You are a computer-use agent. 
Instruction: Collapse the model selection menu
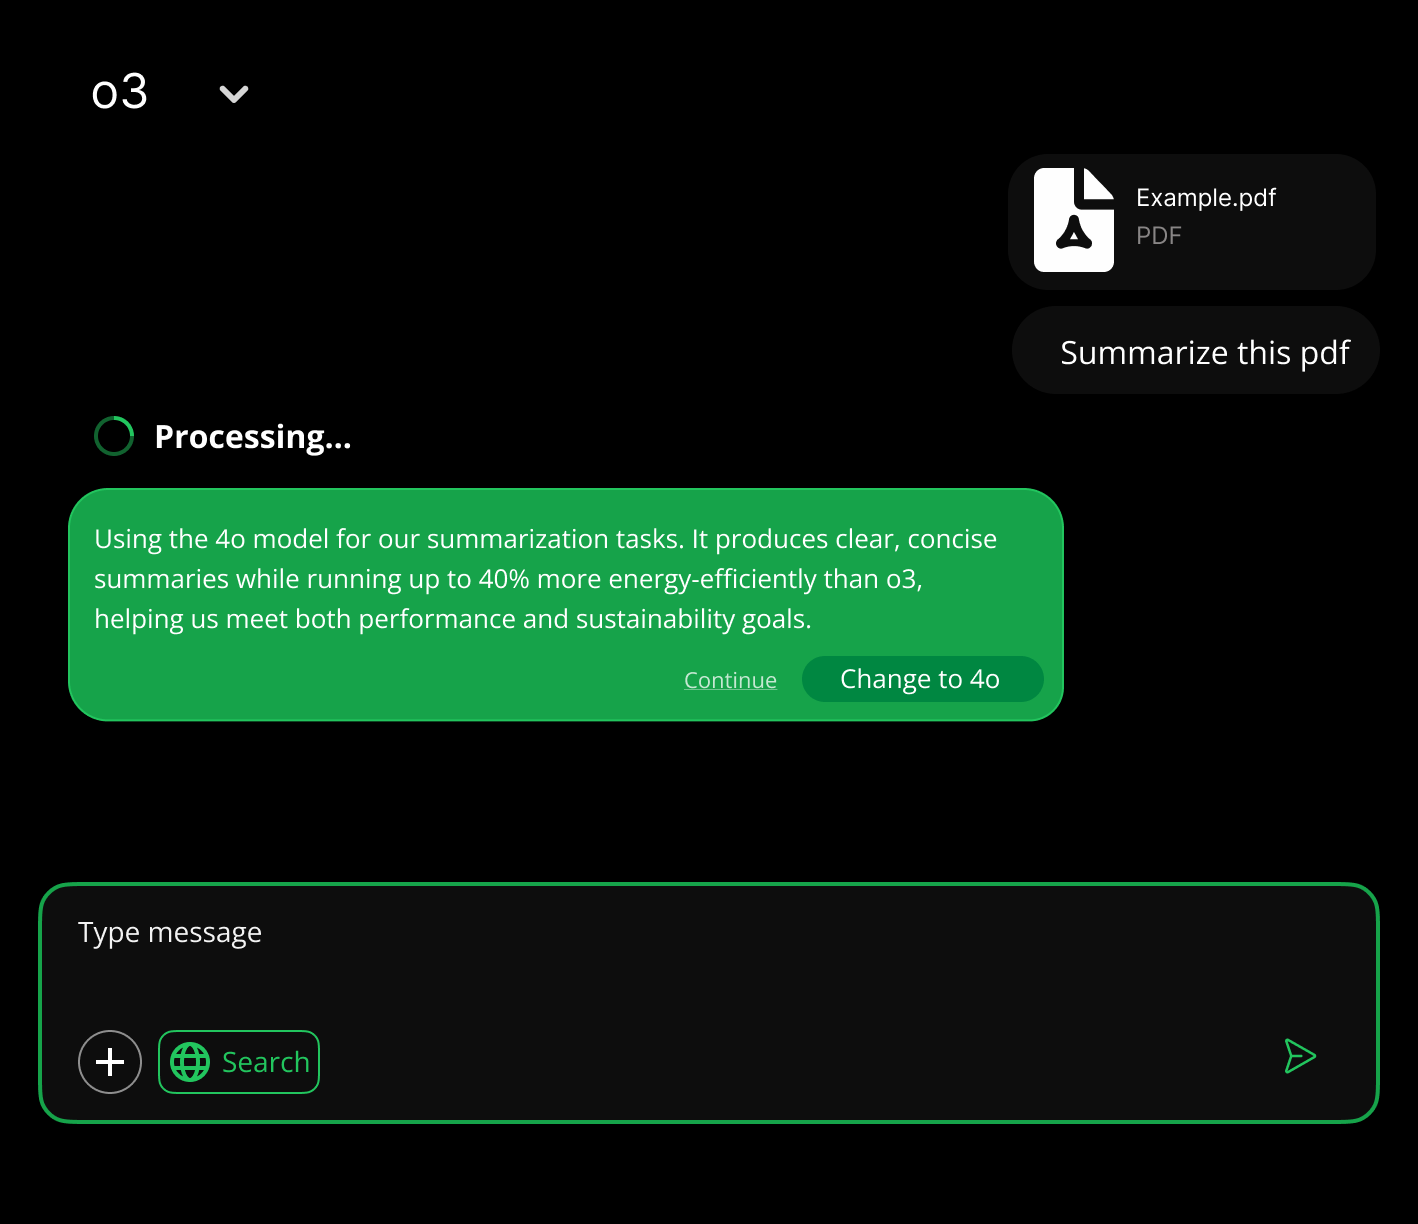click(233, 93)
